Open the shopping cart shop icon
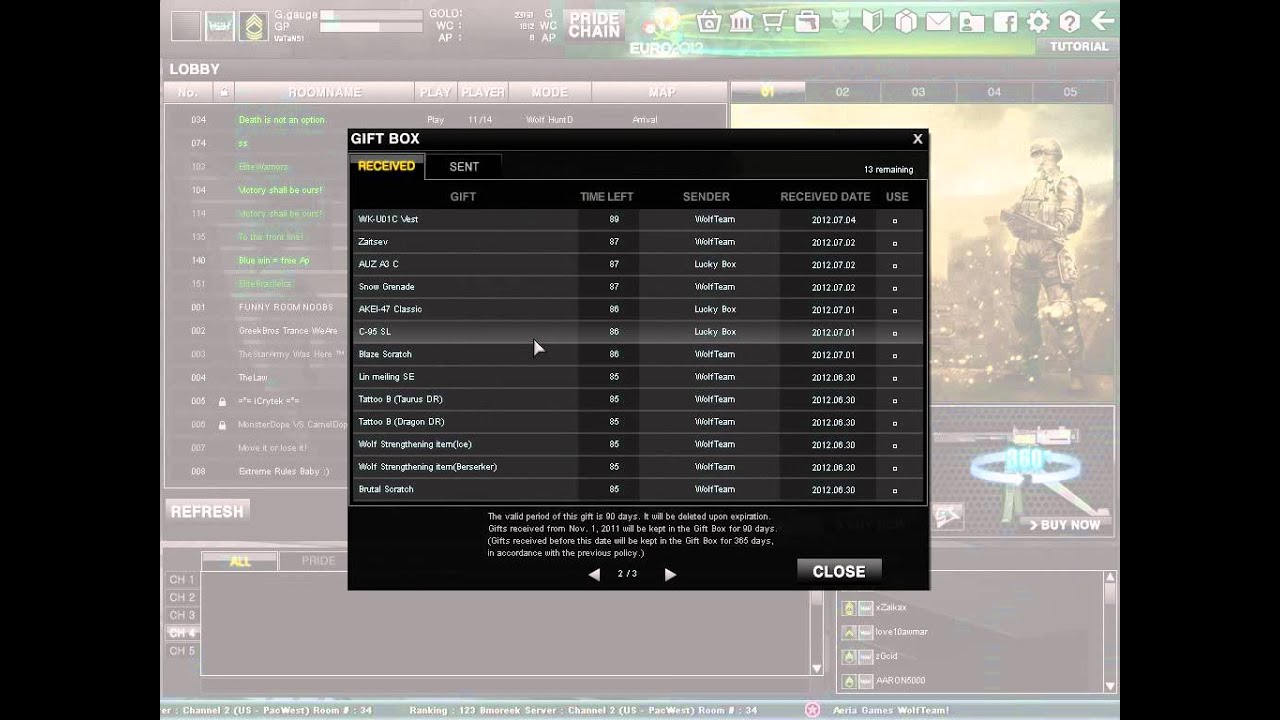 774,21
